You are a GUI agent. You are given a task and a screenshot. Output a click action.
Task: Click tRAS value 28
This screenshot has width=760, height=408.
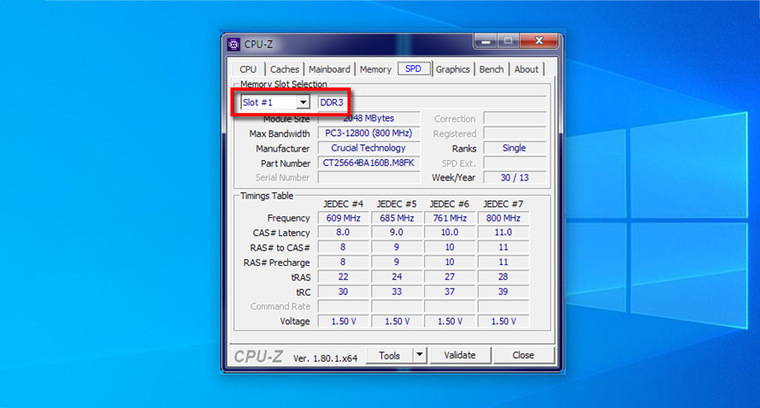click(503, 277)
